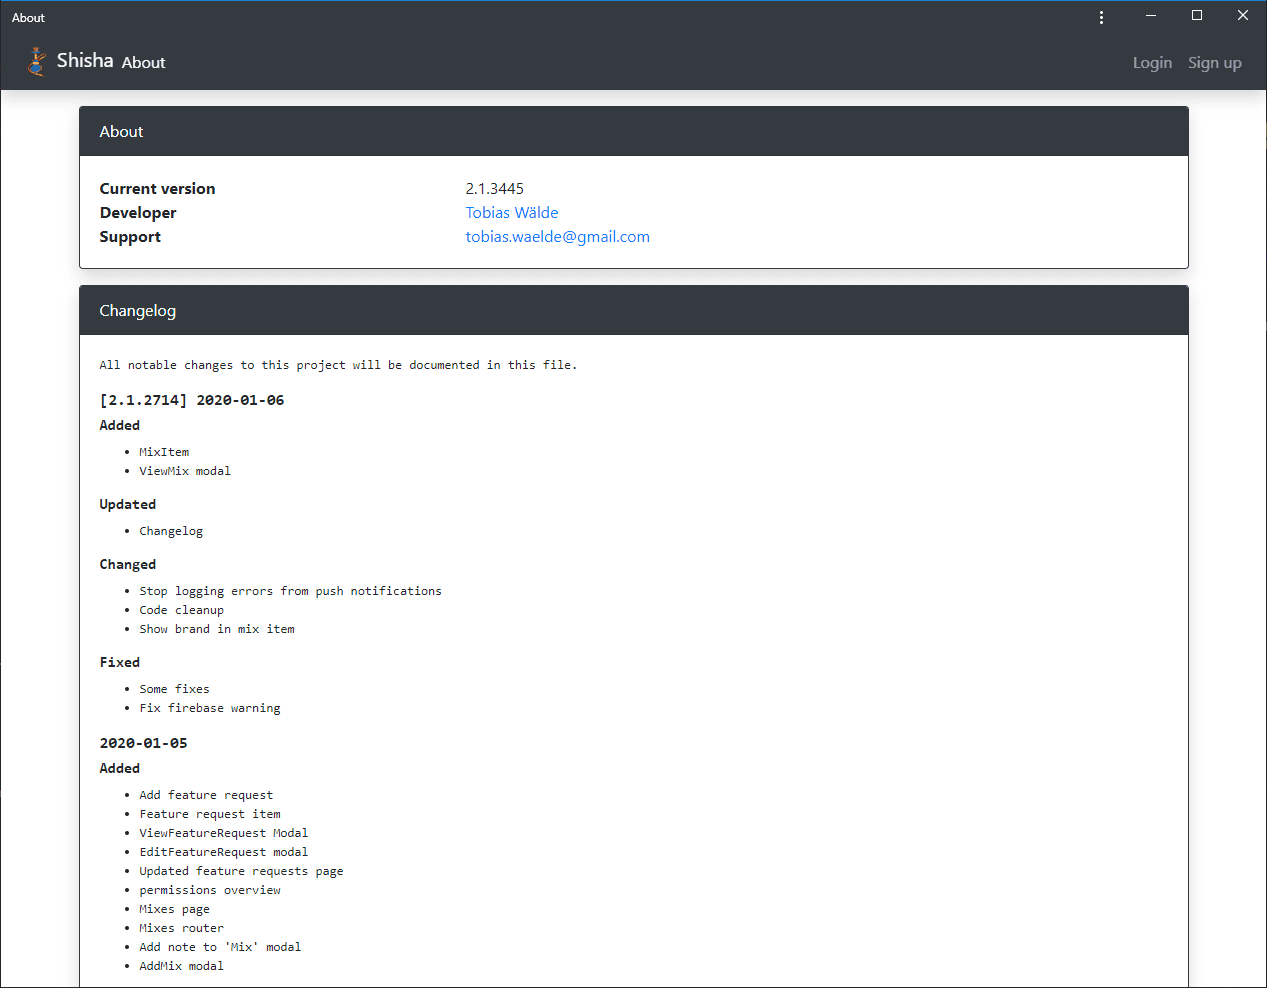Click the 'ViewMix modal' entry
Image resolution: width=1267 pixels, height=988 pixels.
[185, 471]
